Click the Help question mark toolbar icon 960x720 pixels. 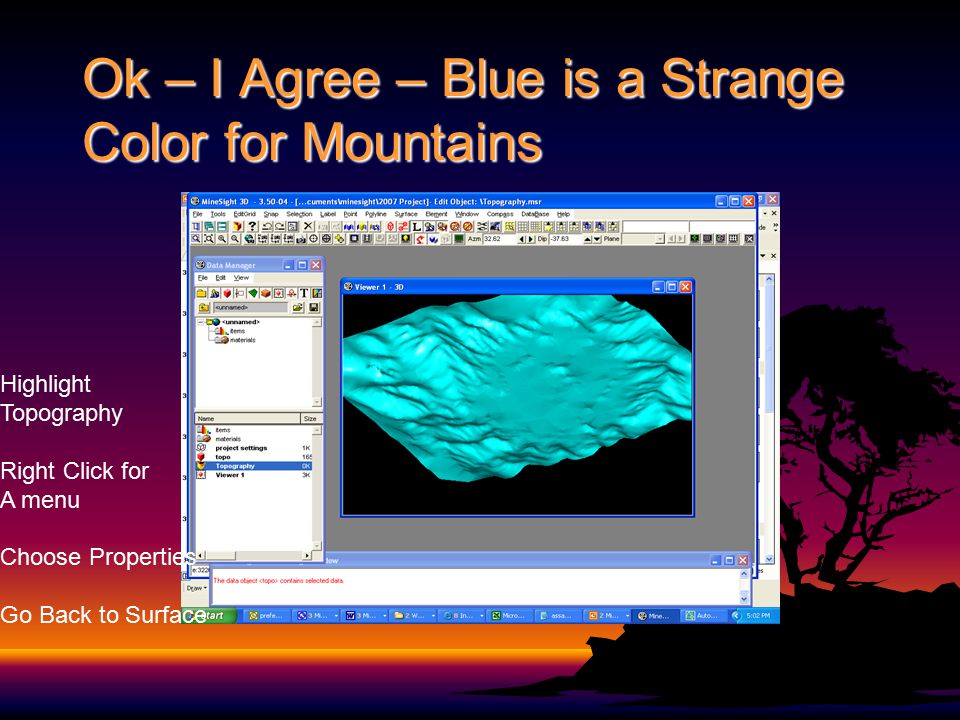tap(252, 227)
